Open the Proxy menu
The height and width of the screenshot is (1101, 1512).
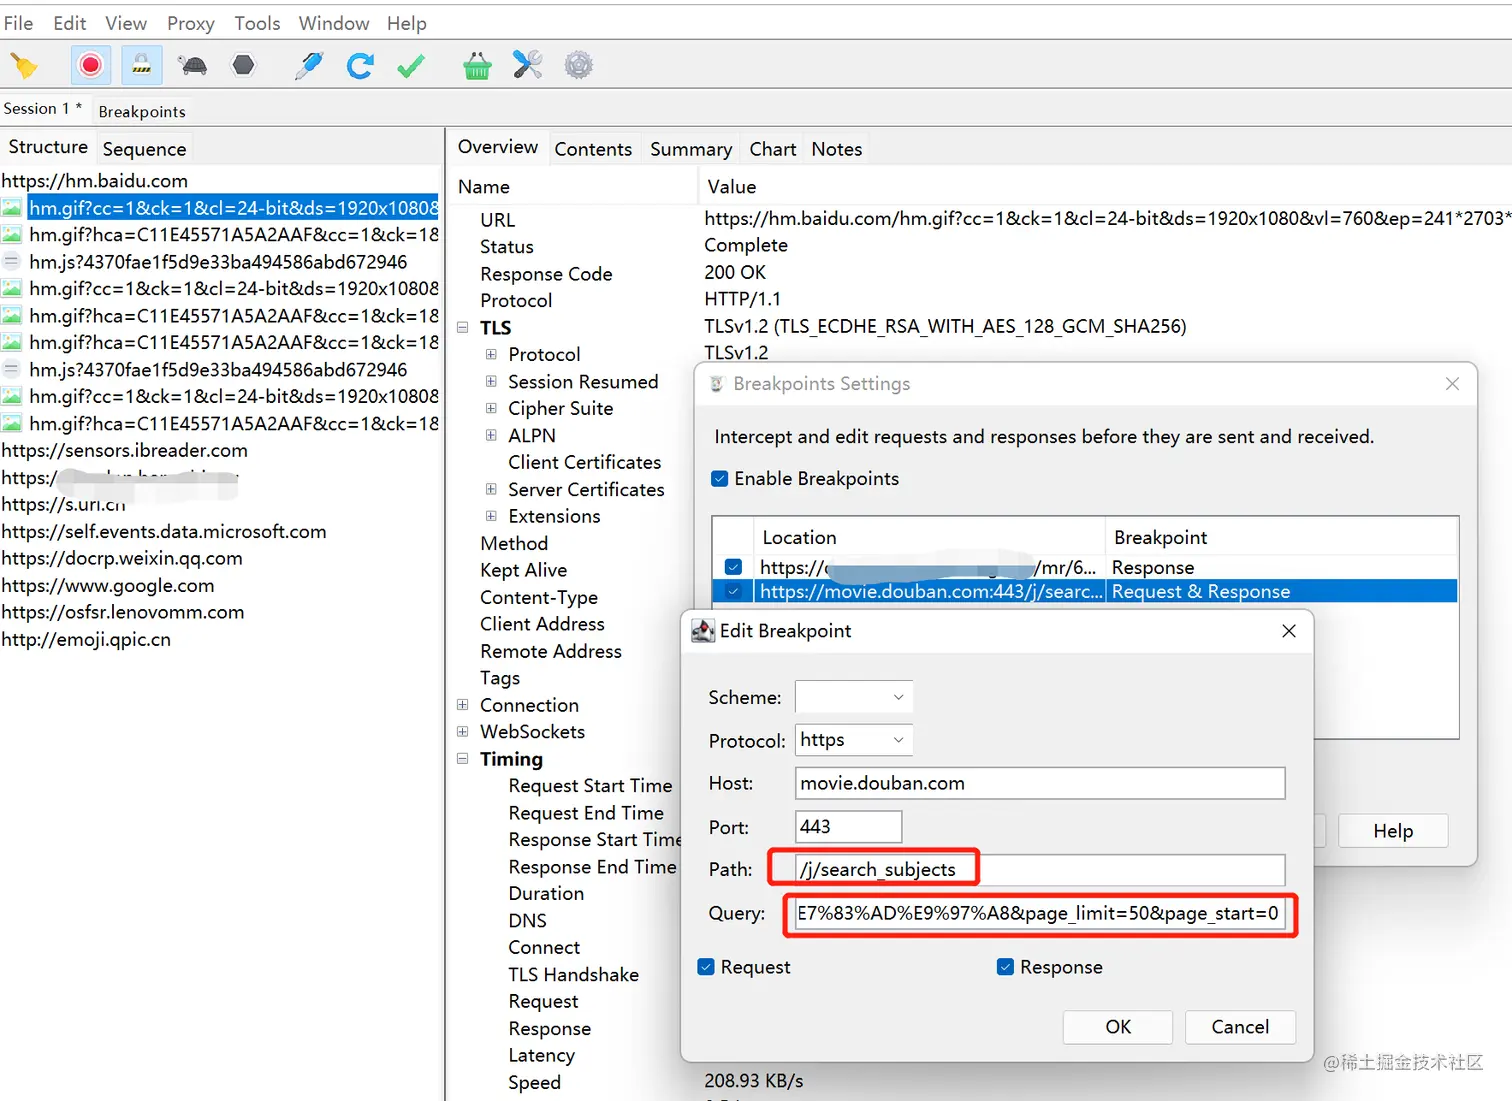click(x=190, y=23)
